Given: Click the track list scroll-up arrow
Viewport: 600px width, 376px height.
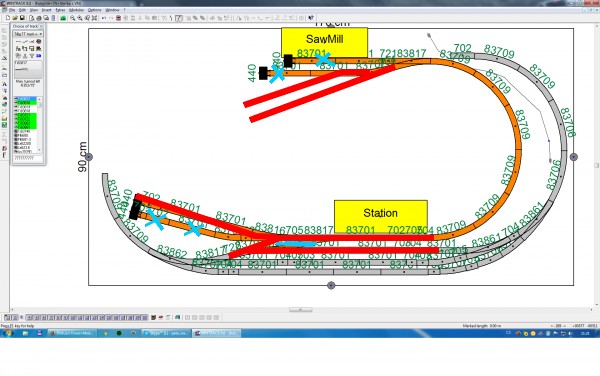Looking at the screenshot, I should pyautogui.click(x=39, y=99).
